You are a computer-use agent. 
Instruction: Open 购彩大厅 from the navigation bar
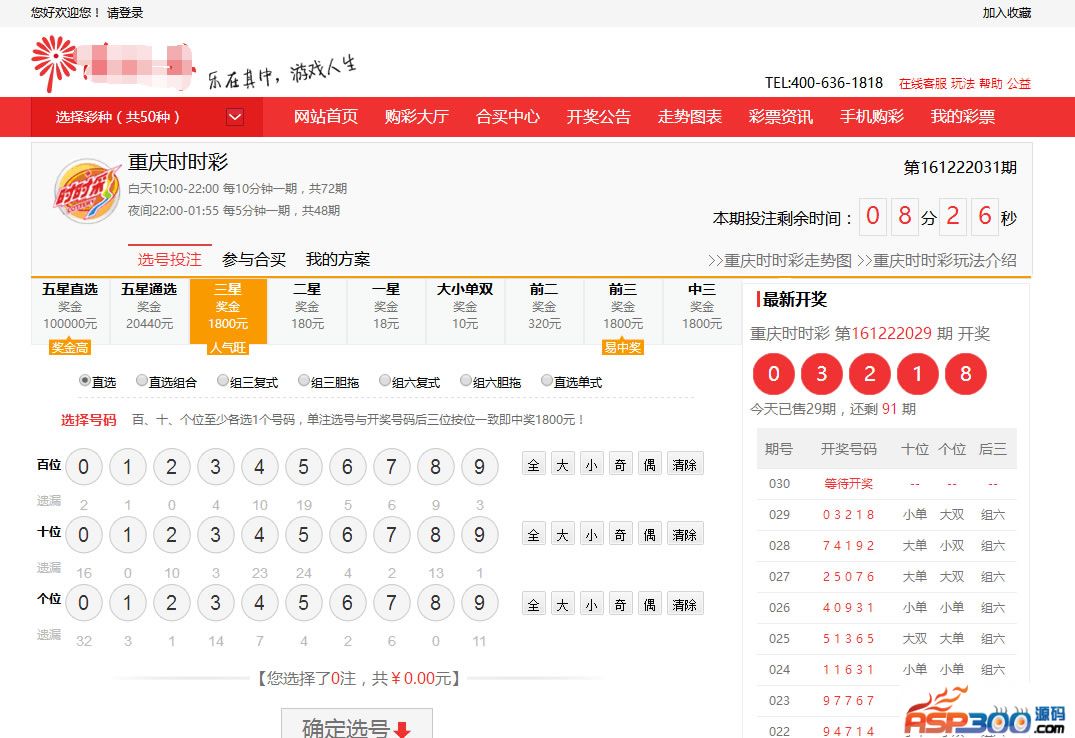pyautogui.click(x=416, y=117)
